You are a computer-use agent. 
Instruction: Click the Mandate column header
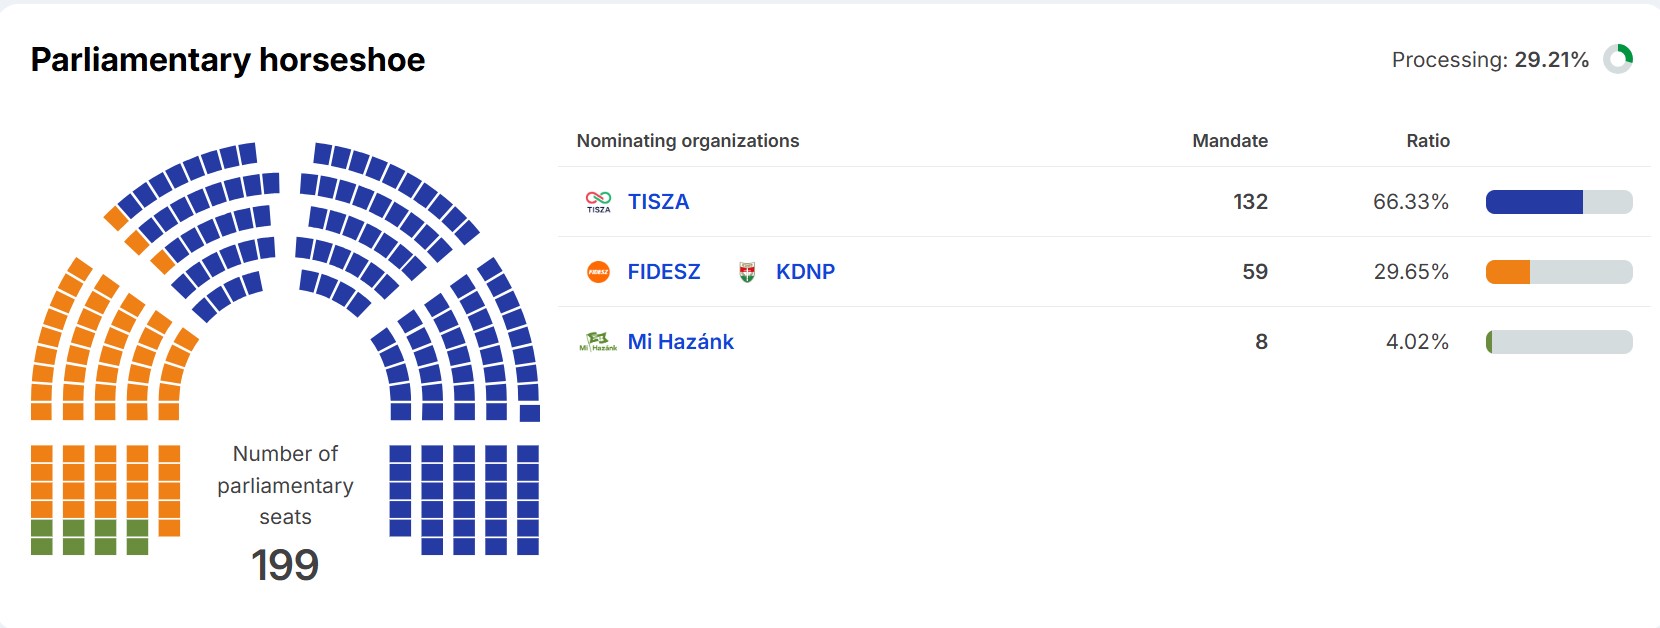coord(1229,141)
